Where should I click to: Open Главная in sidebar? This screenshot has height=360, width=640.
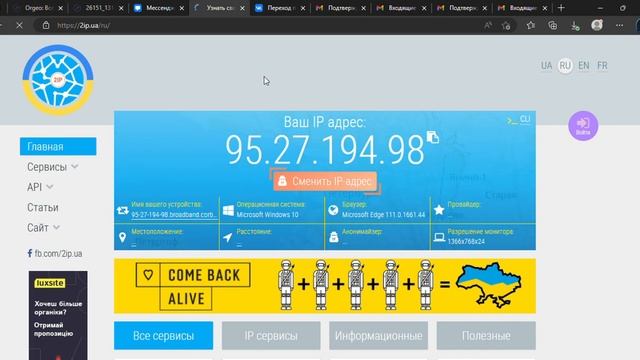pos(58,147)
